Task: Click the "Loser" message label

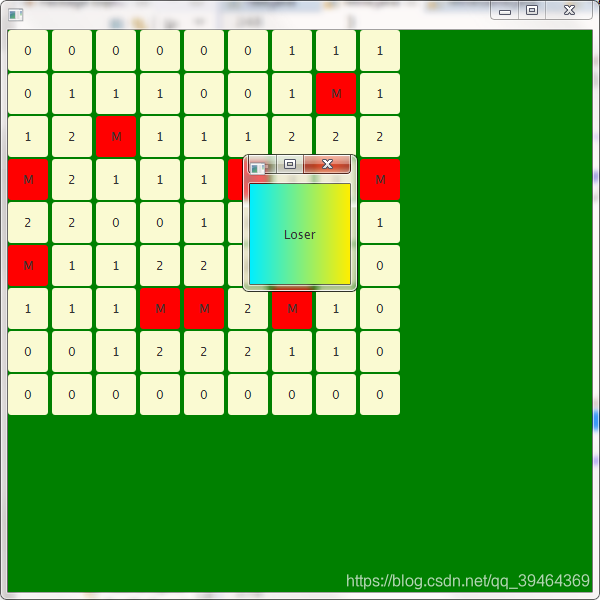Action: coord(300,235)
